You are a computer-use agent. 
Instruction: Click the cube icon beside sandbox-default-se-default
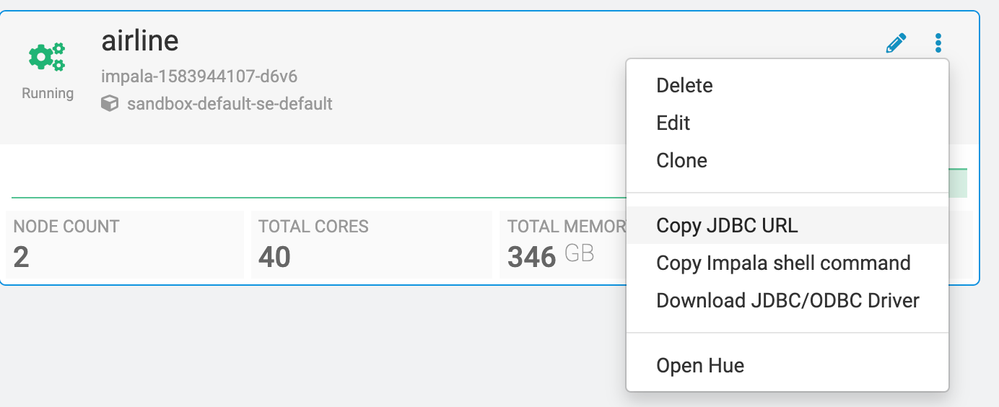click(110, 103)
